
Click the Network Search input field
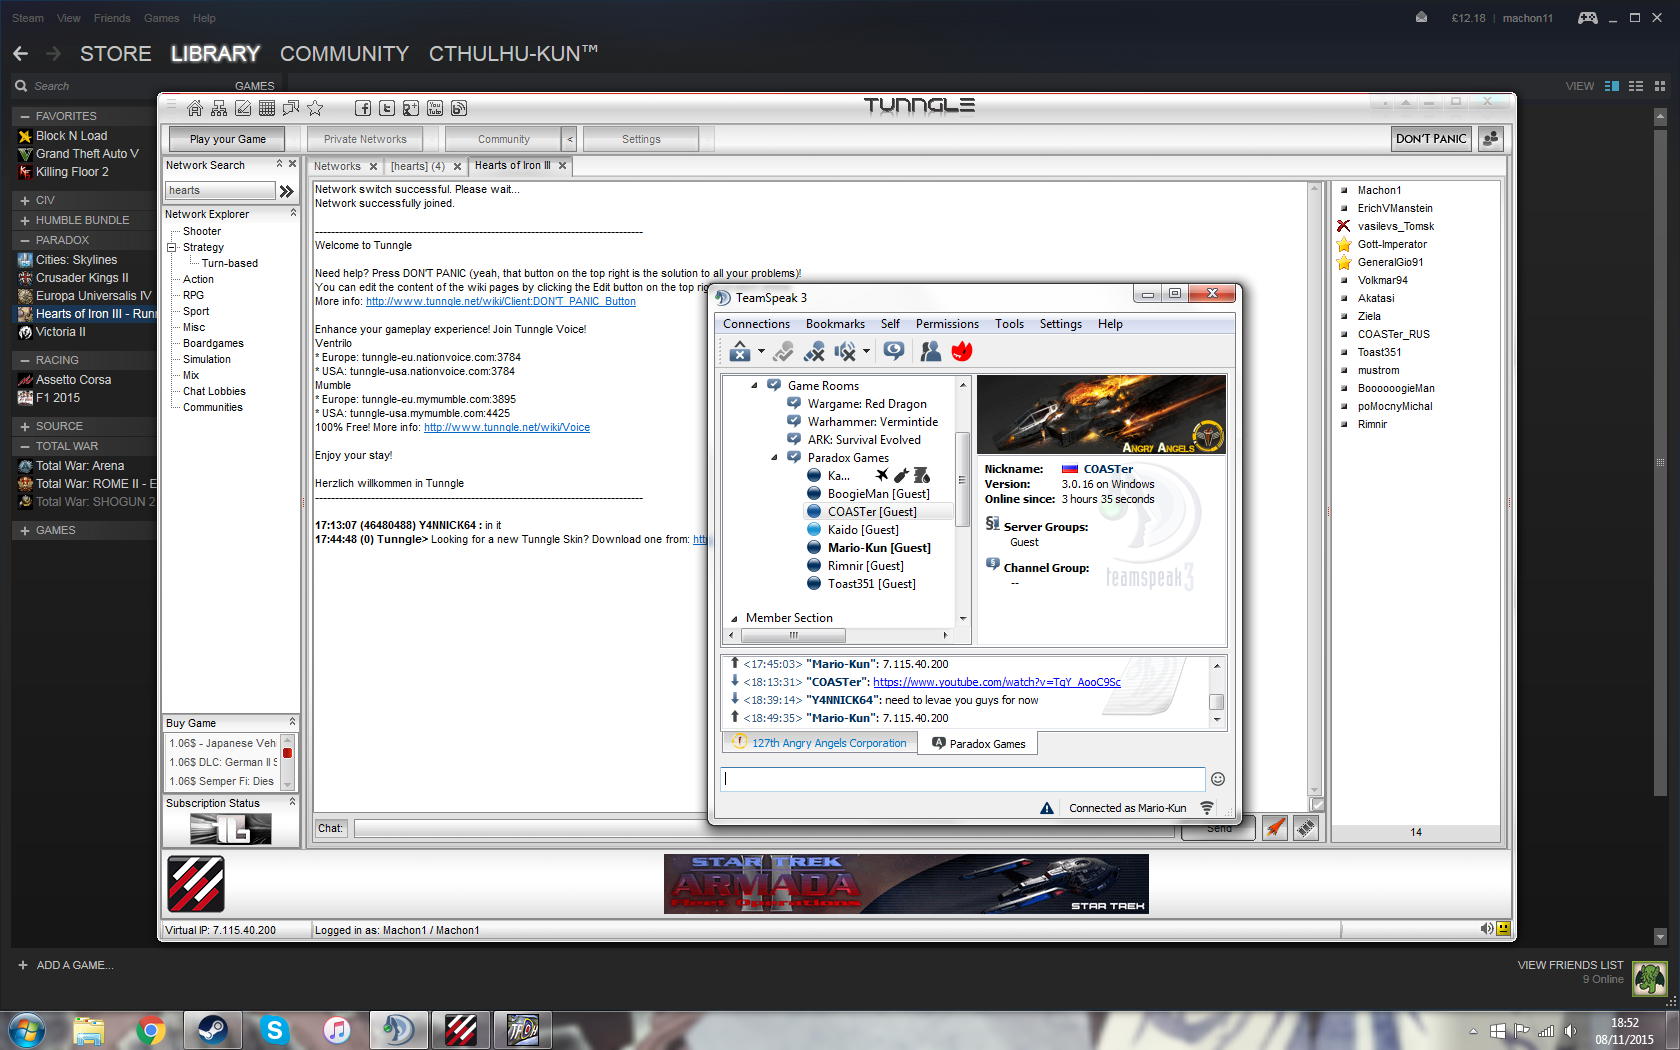(x=220, y=191)
